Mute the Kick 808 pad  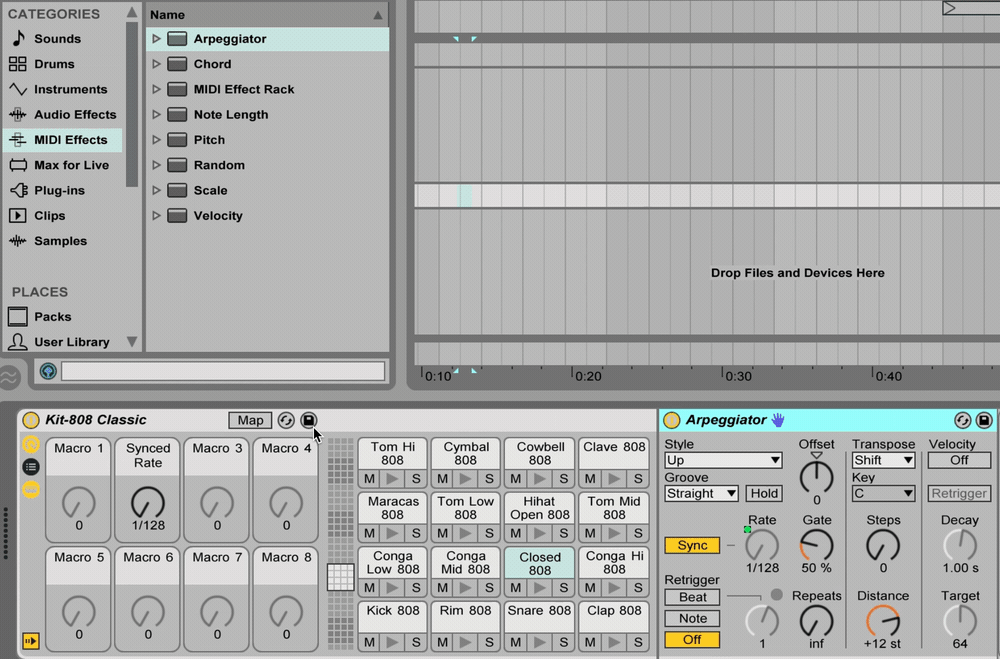(369, 642)
